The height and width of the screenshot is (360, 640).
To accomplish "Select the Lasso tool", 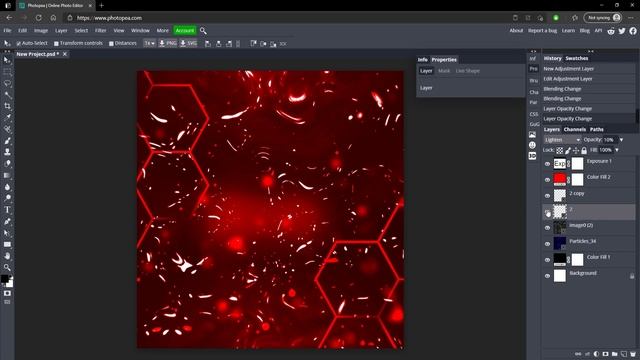I will [7, 83].
